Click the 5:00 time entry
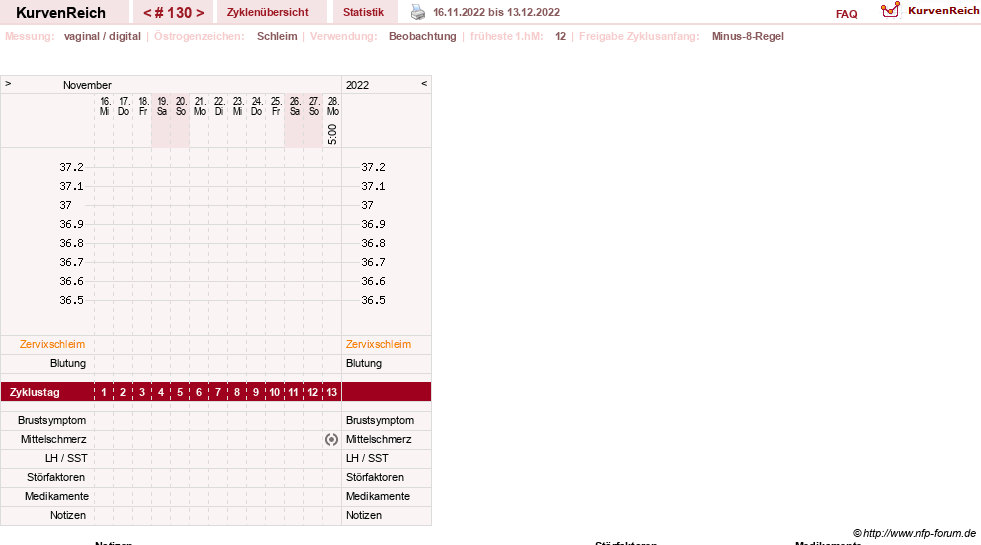 coord(332,134)
